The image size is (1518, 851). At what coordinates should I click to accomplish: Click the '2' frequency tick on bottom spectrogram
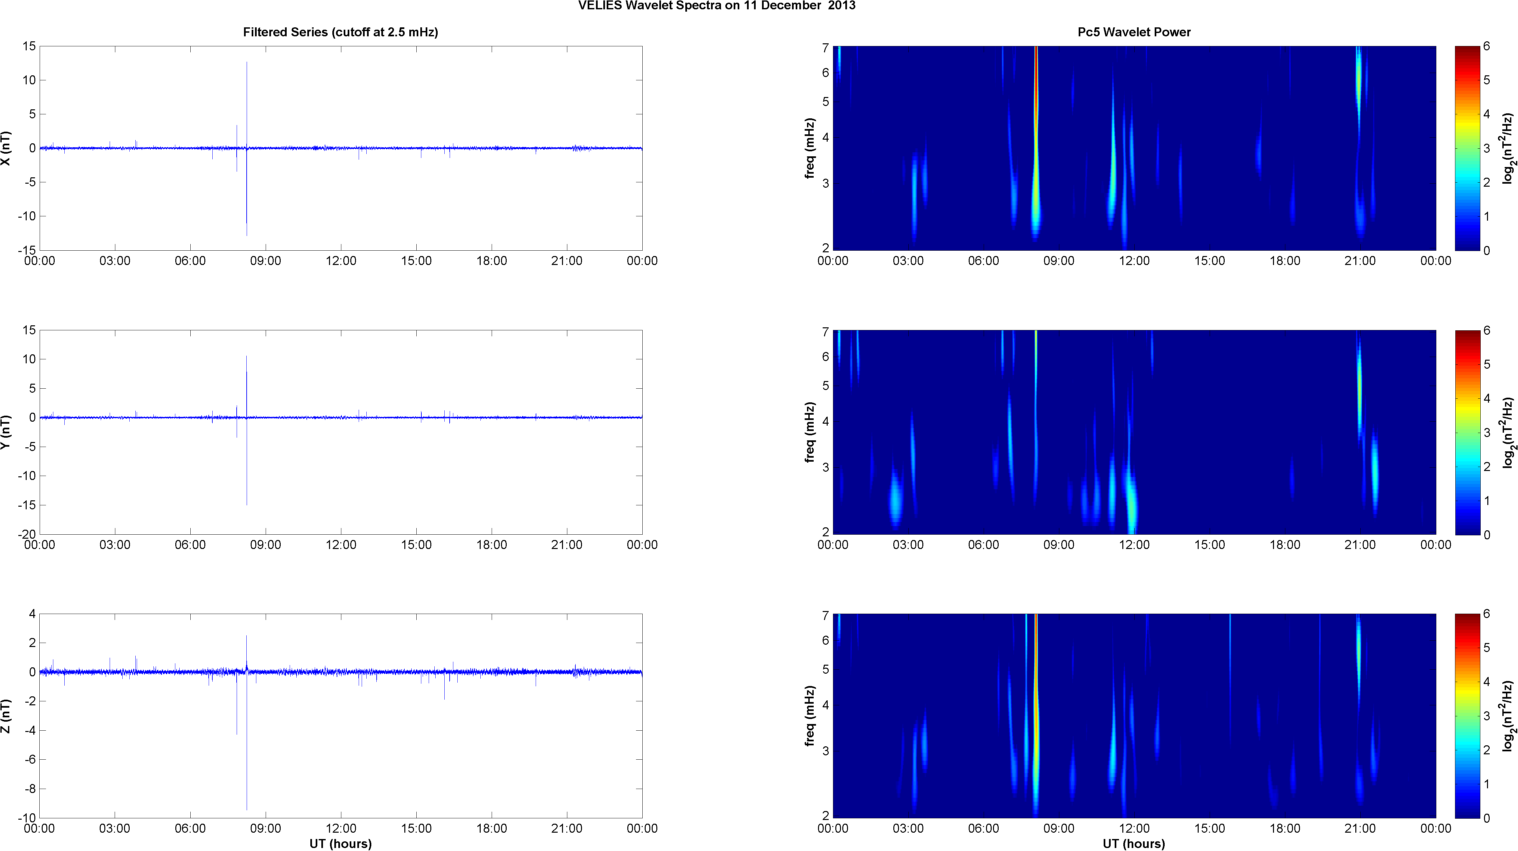click(x=826, y=816)
